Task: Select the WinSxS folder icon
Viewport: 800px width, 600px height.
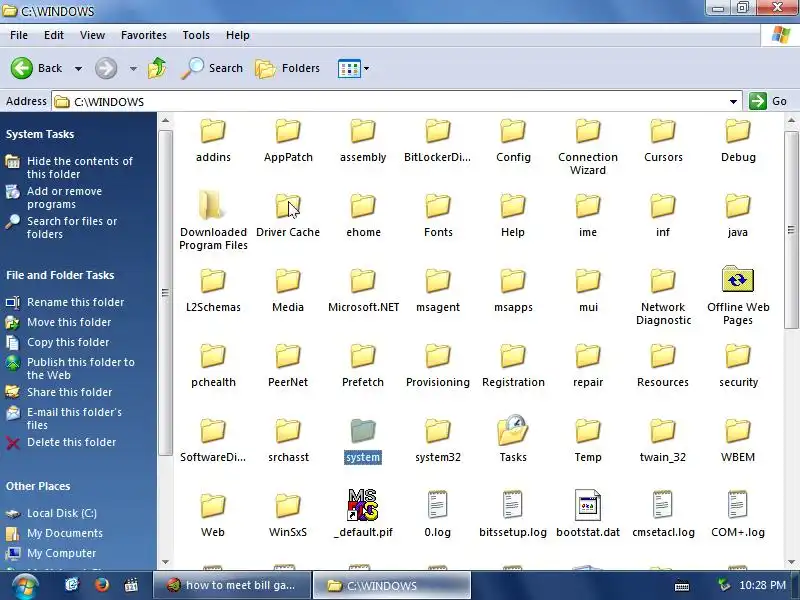Action: (x=288, y=506)
